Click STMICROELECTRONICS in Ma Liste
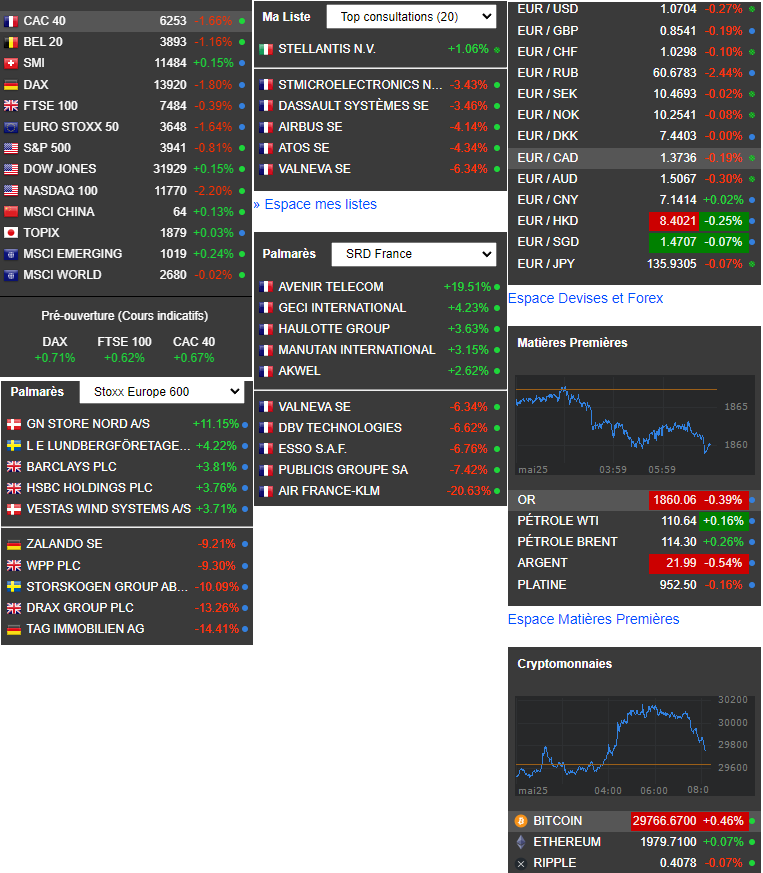763x873 pixels. (x=360, y=85)
